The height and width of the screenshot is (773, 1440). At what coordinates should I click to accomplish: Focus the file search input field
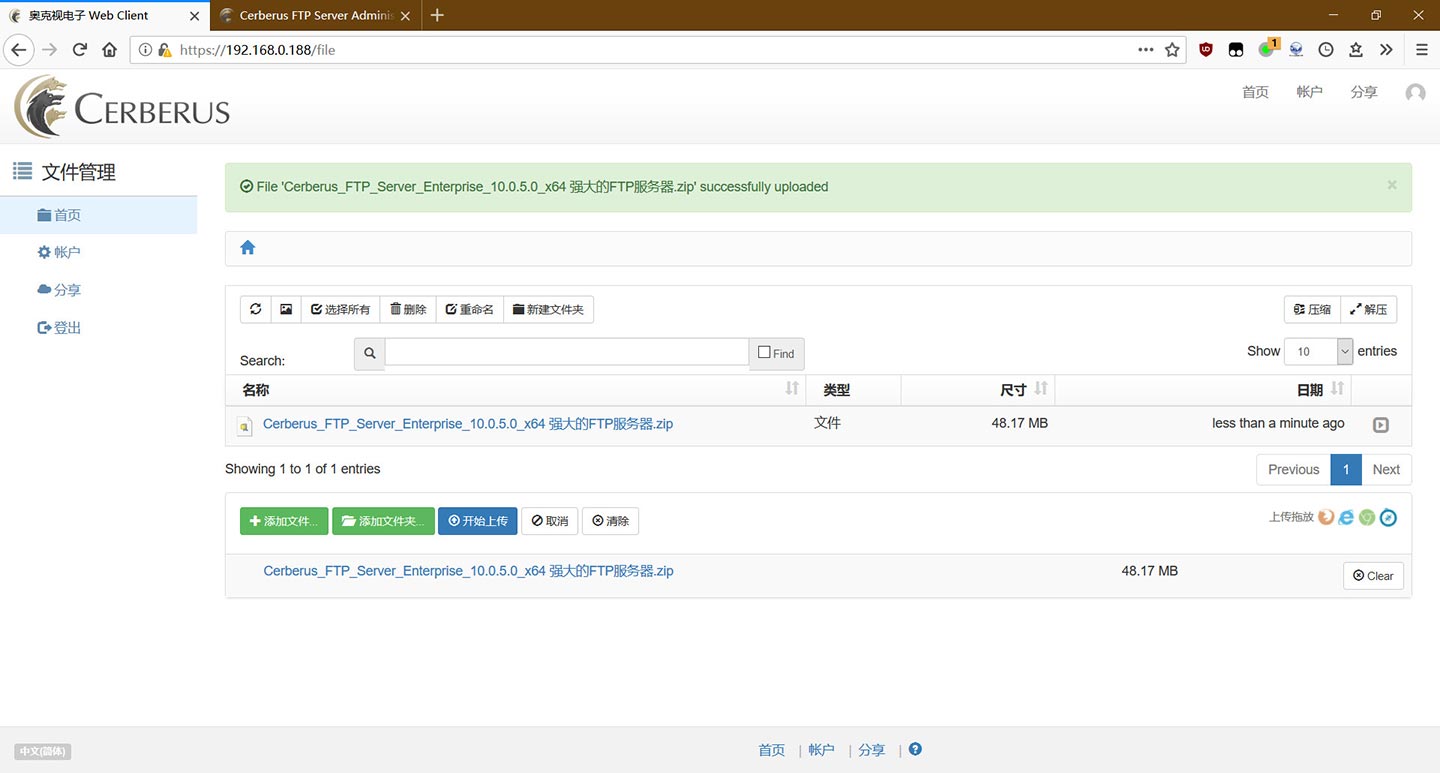pyautogui.click(x=567, y=352)
